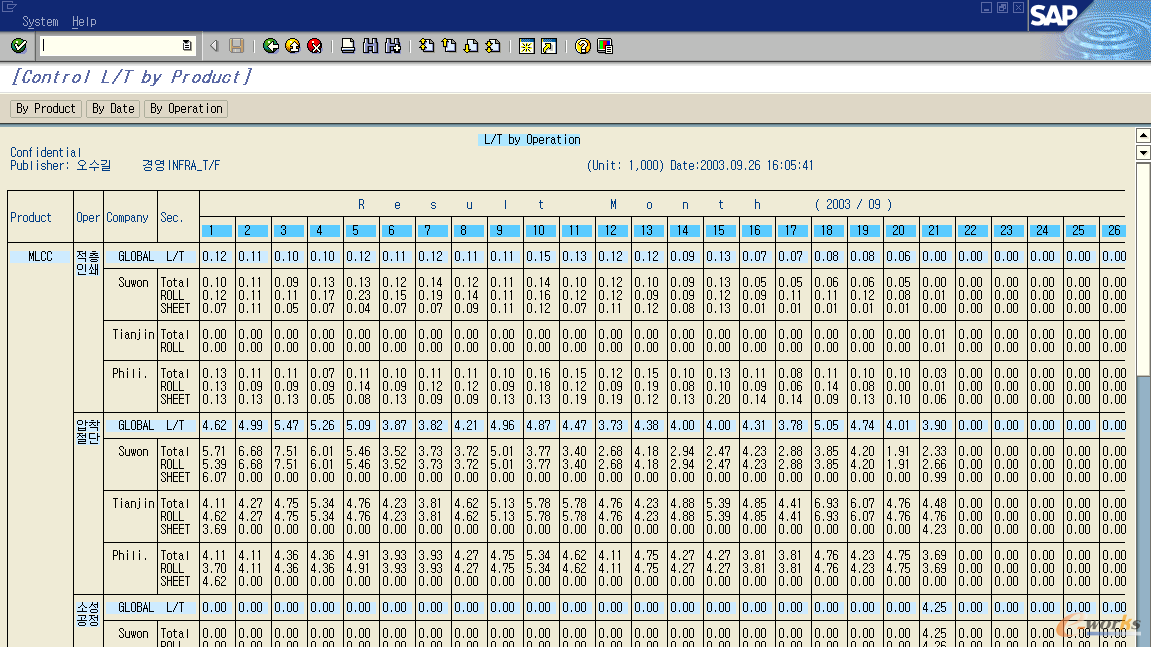
Task: Open the Help menu
Action: pyautogui.click(x=84, y=21)
